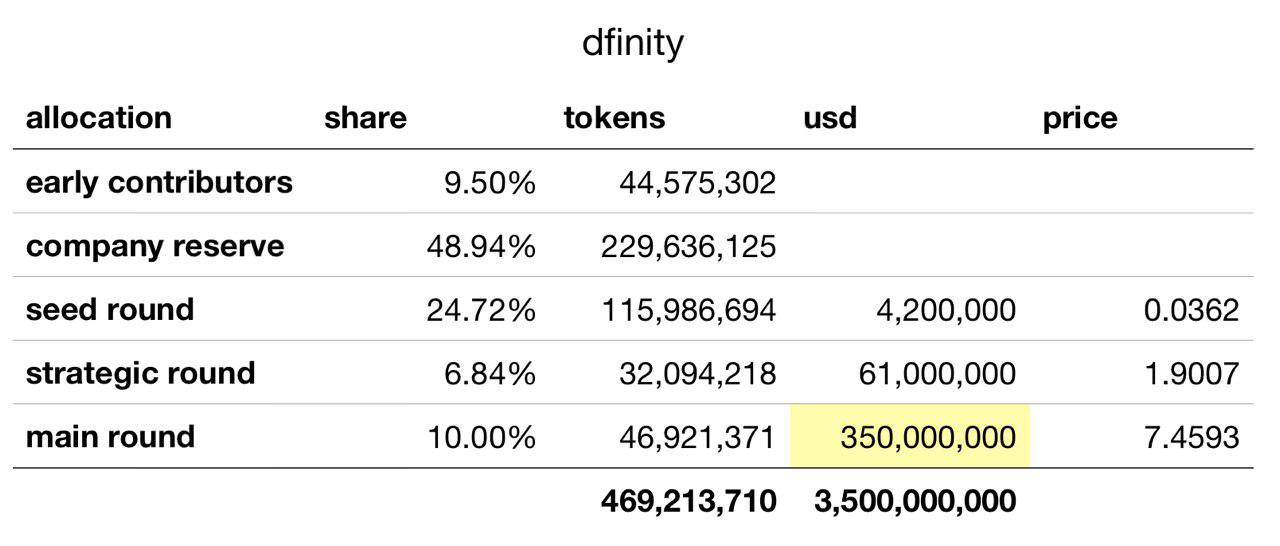Click the 10.00% share cell
This screenshot has height=546, width=1280.
point(482,437)
